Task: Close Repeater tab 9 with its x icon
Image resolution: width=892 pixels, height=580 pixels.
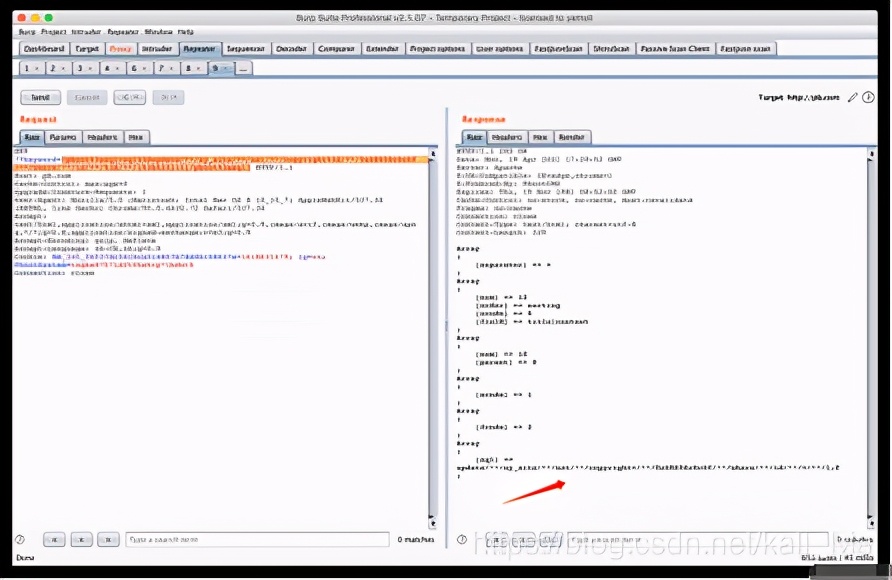Action: coord(226,69)
